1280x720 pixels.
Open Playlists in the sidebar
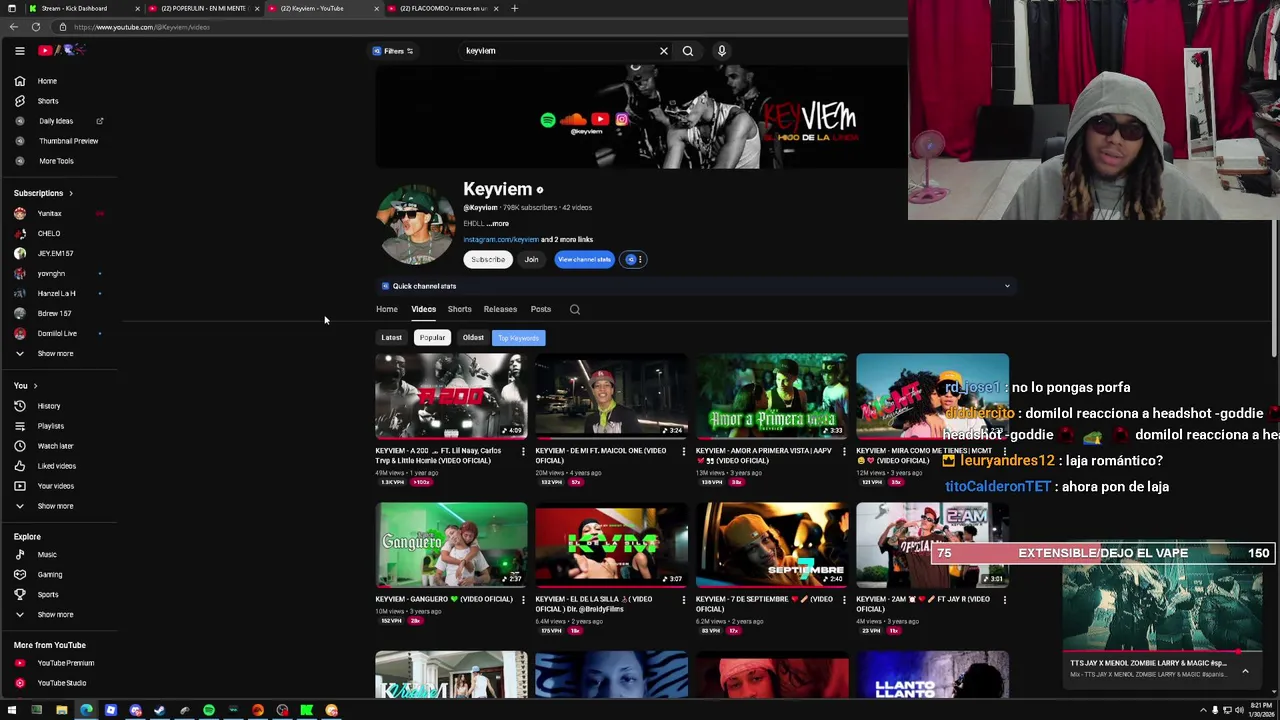50,426
